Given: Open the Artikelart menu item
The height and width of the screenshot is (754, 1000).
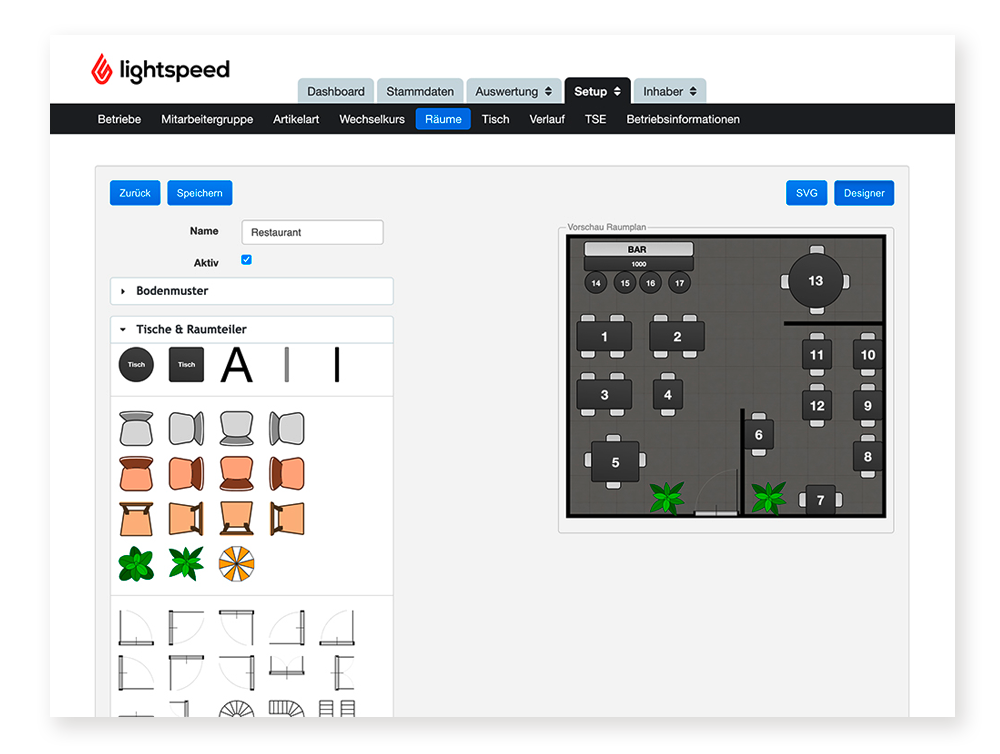Looking at the screenshot, I should [296, 119].
